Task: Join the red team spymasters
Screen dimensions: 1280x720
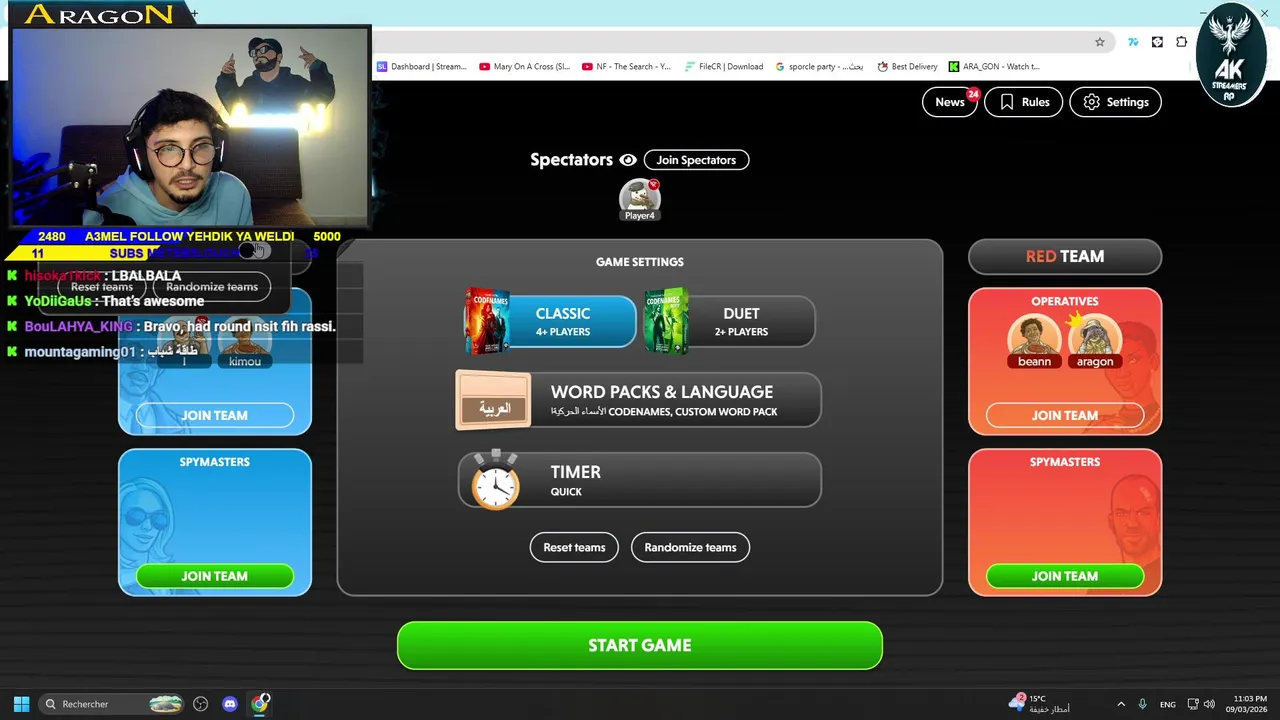Action: tap(1065, 576)
